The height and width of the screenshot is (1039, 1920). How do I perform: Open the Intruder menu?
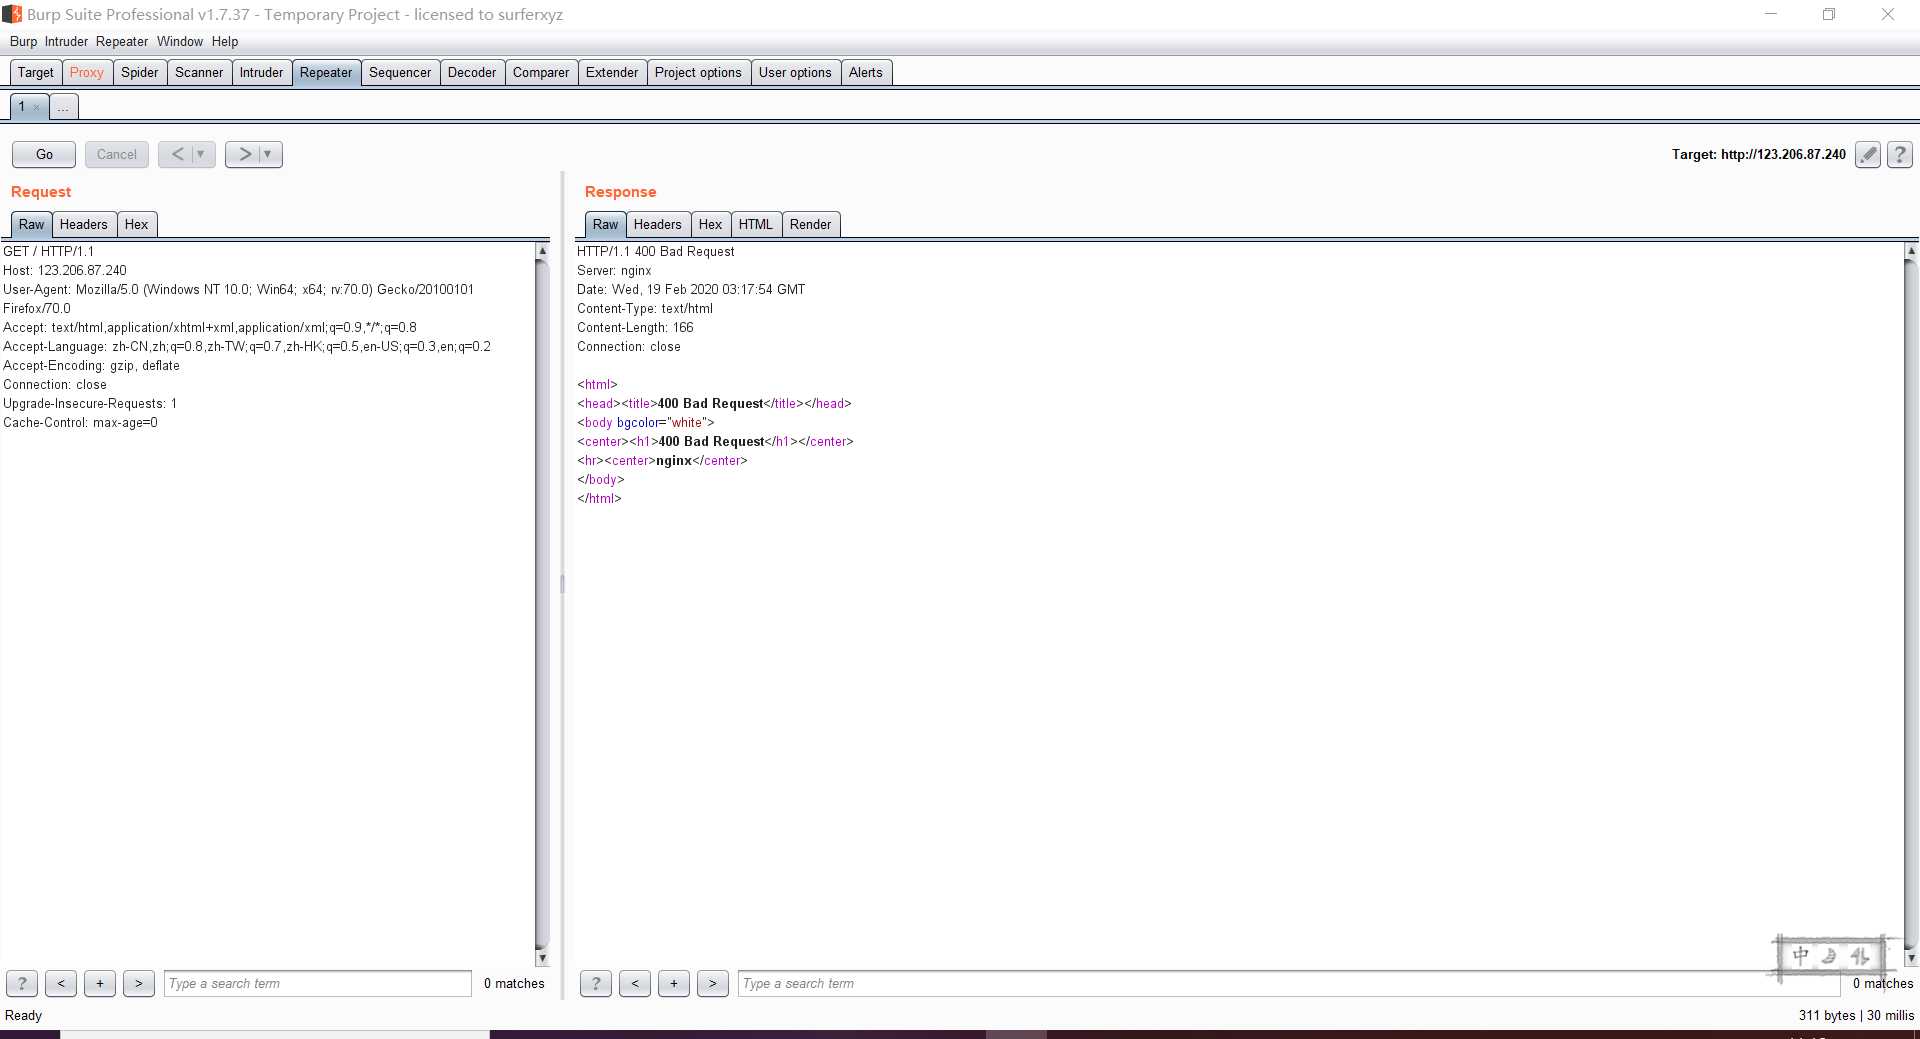(x=66, y=42)
